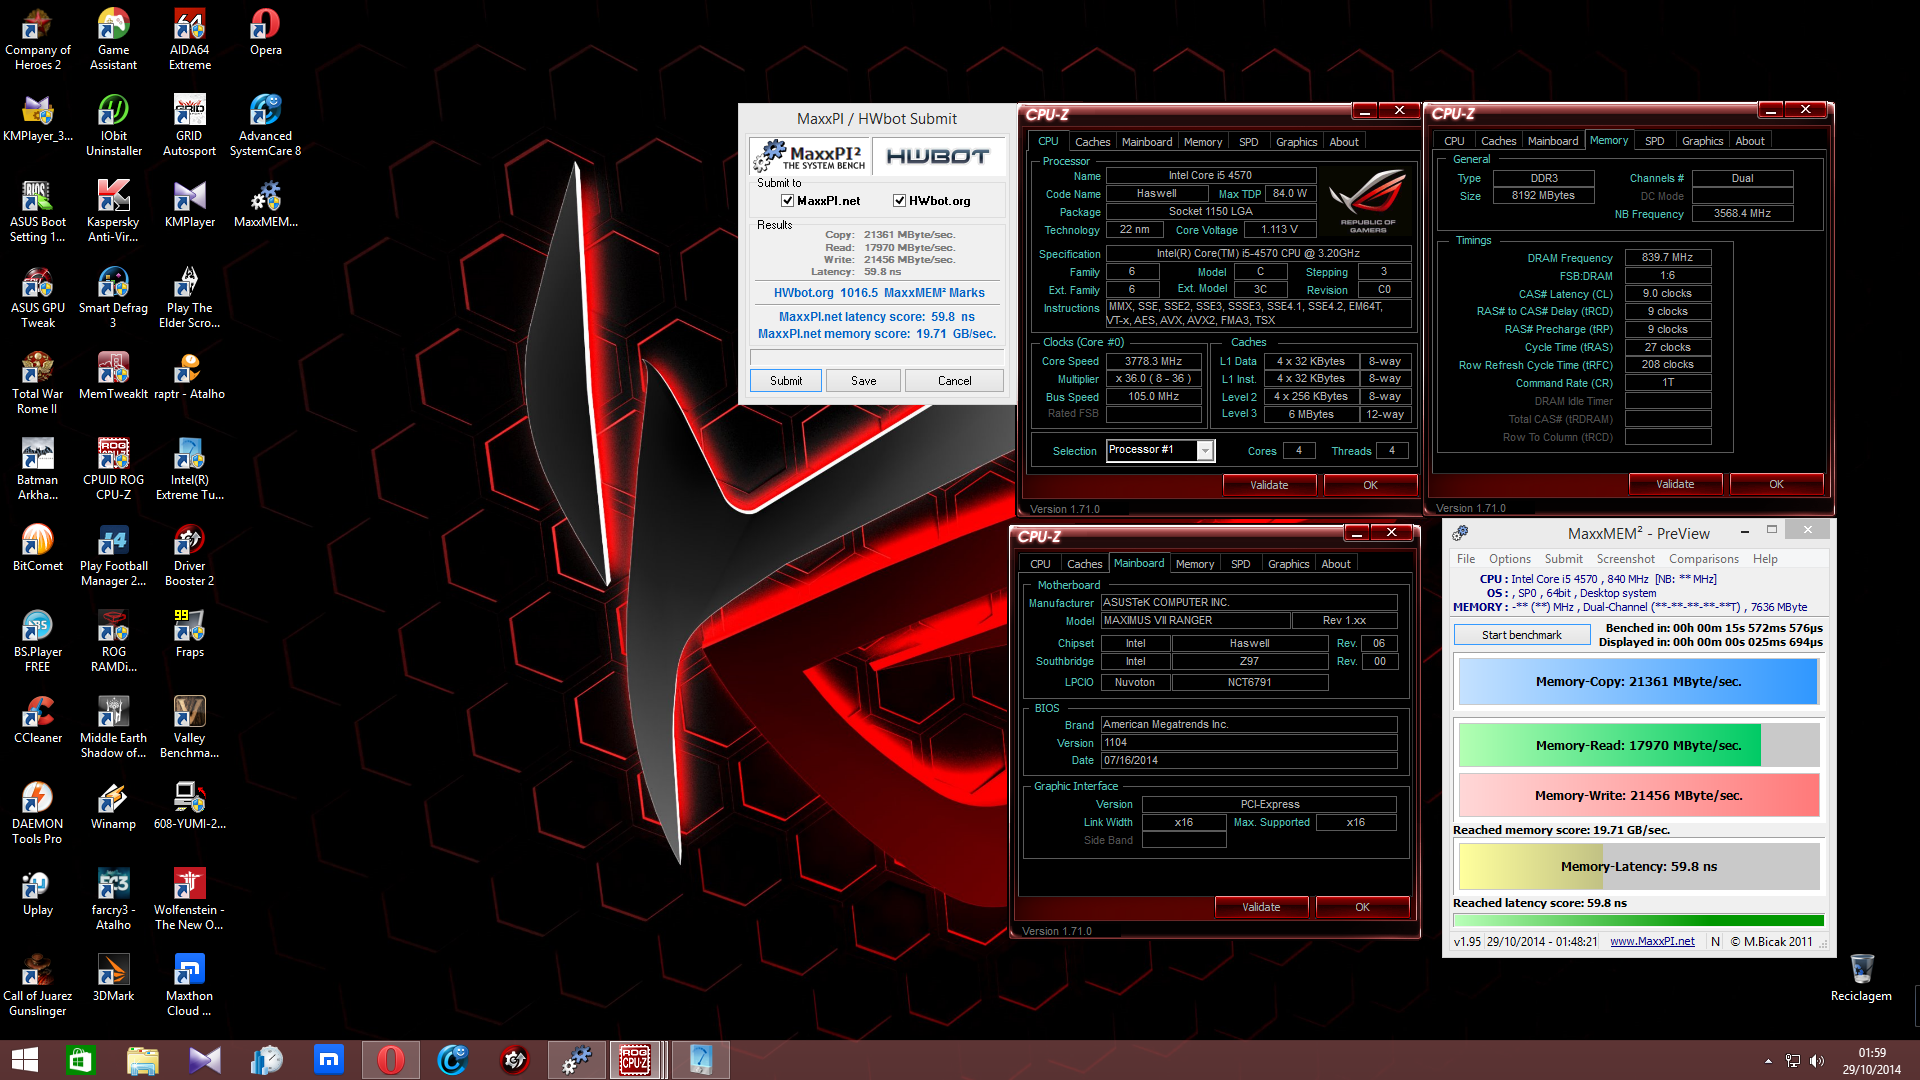The height and width of the screenshot is (1080, 1920).
Task: Open www.MaxxPI.net link in MaxxMEM
Action: 1652,941
